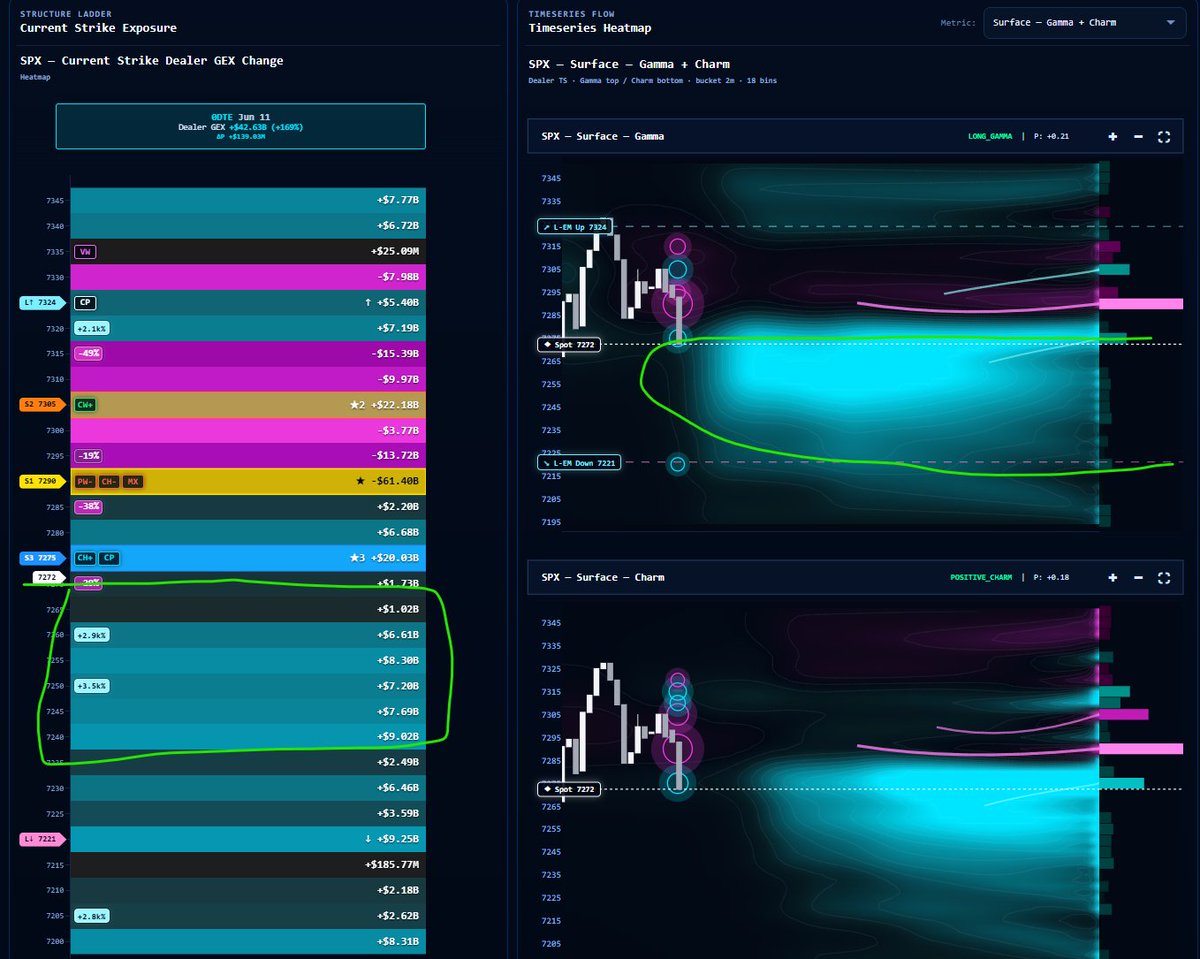Zoom in on the Charm surface chart

1112,577
